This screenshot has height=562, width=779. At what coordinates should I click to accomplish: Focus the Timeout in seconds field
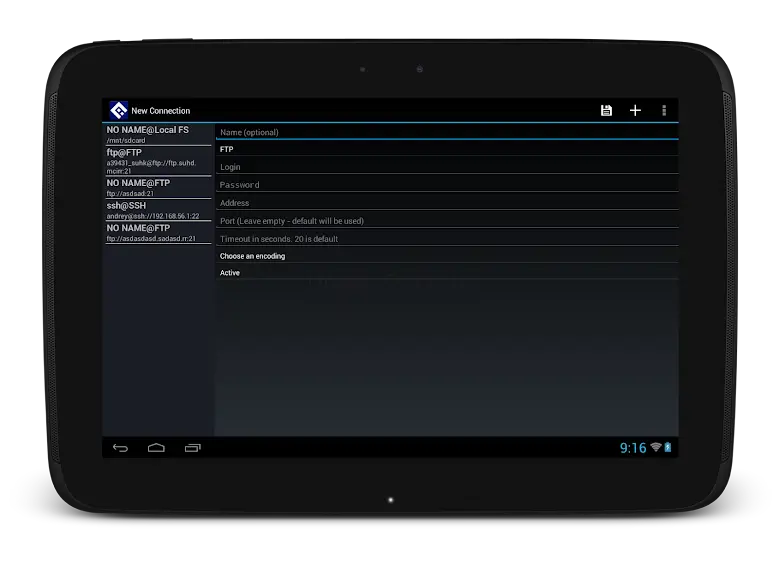click(447, 239)
